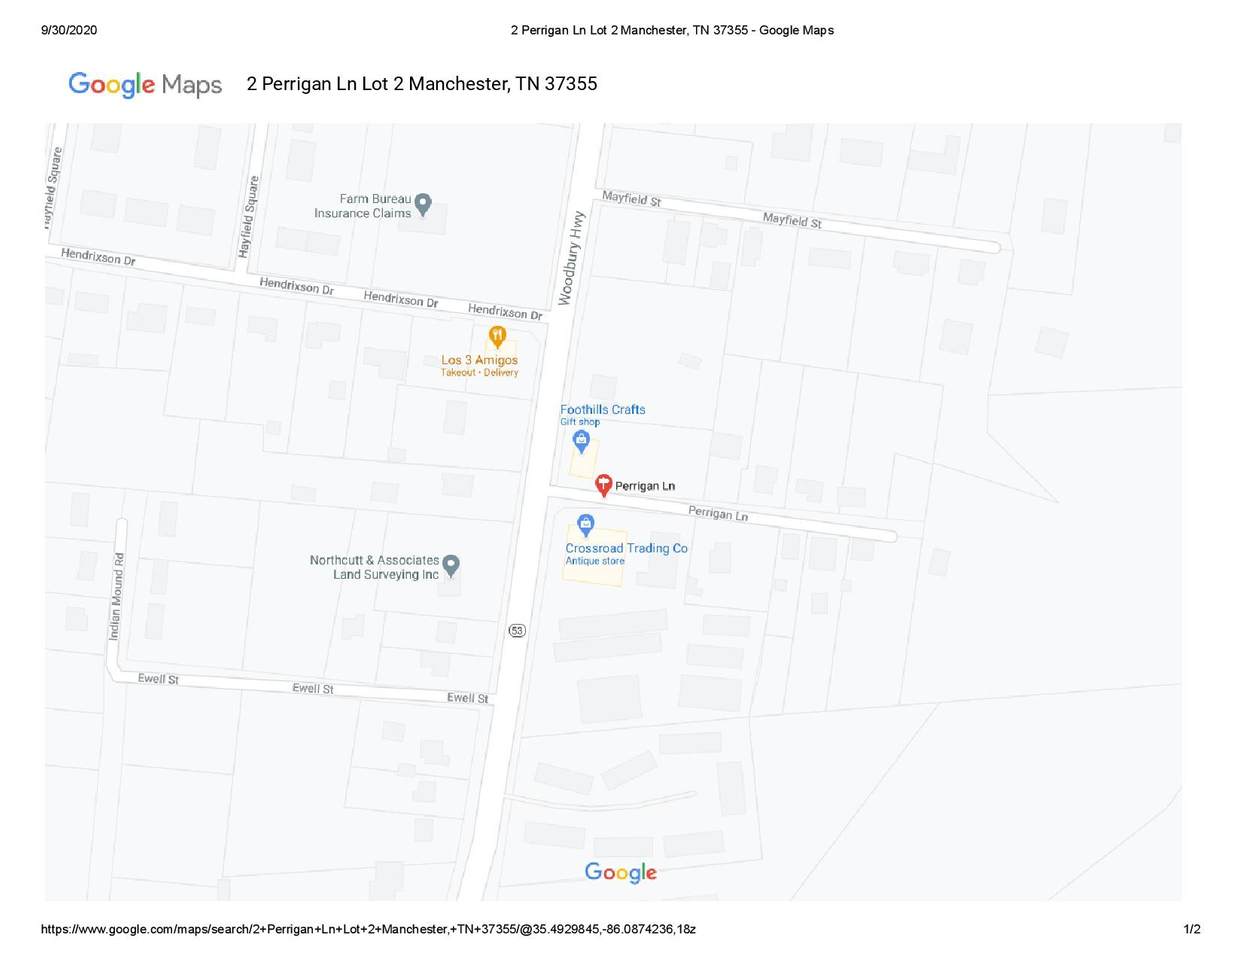Click the red Perrigan Ln location pin
Image resolution: width=1242 pixels, height=960 pixels.
pos(603,486)
